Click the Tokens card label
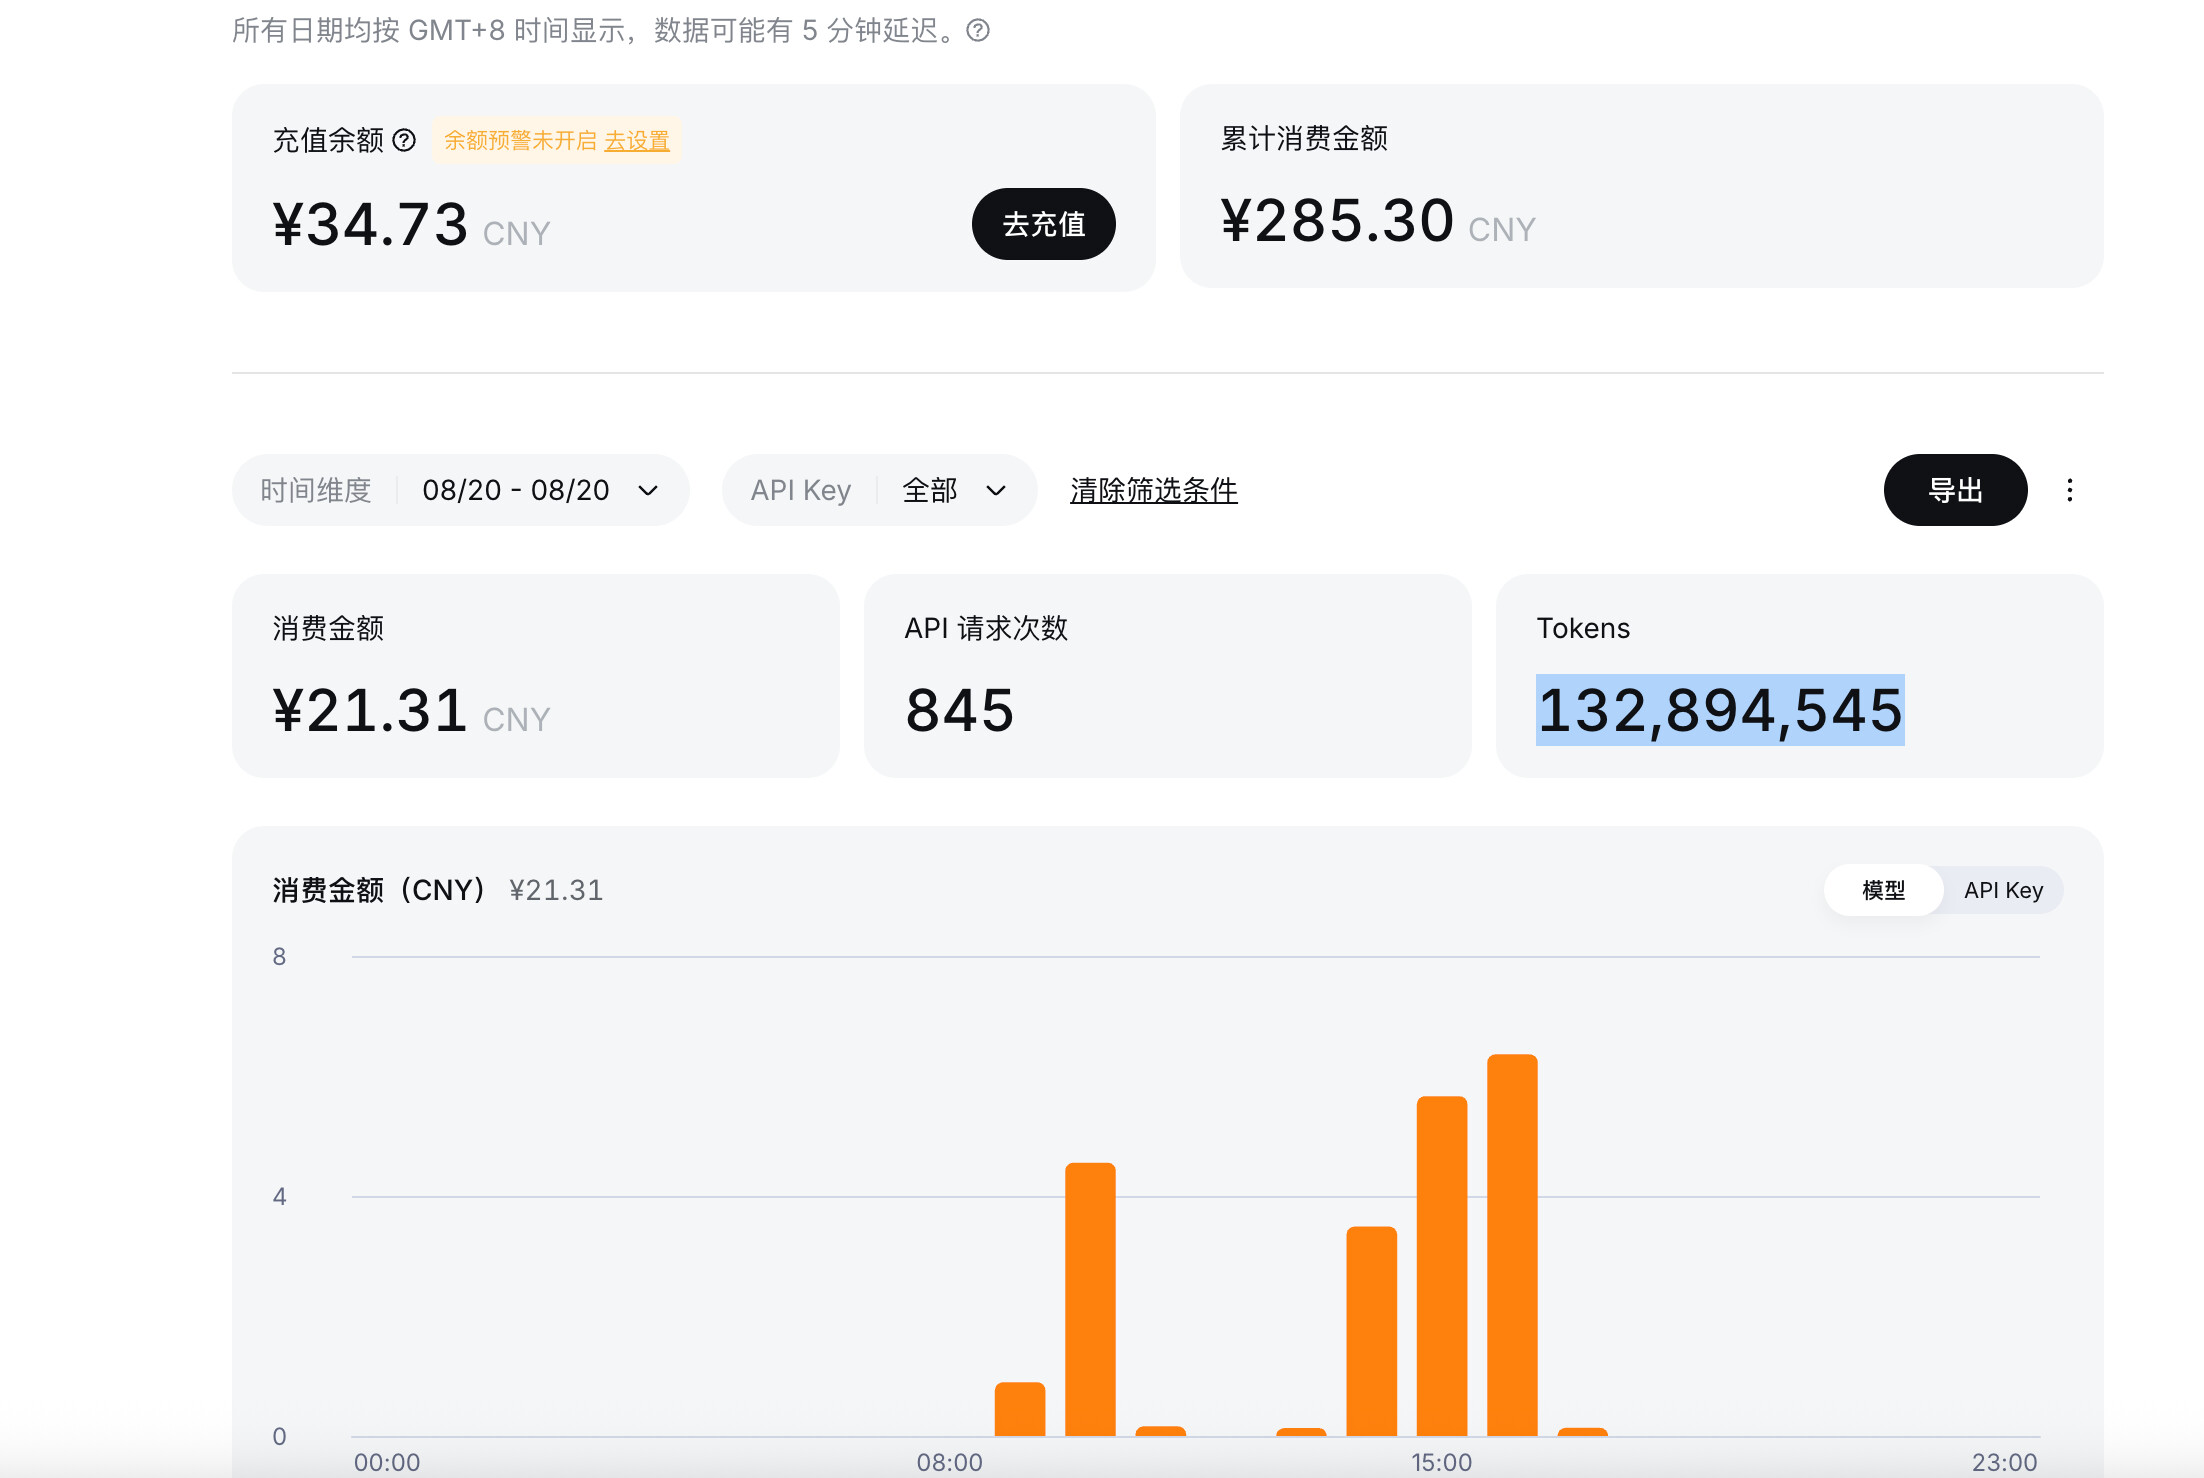The image size is (2204, 1478). 1583,628
